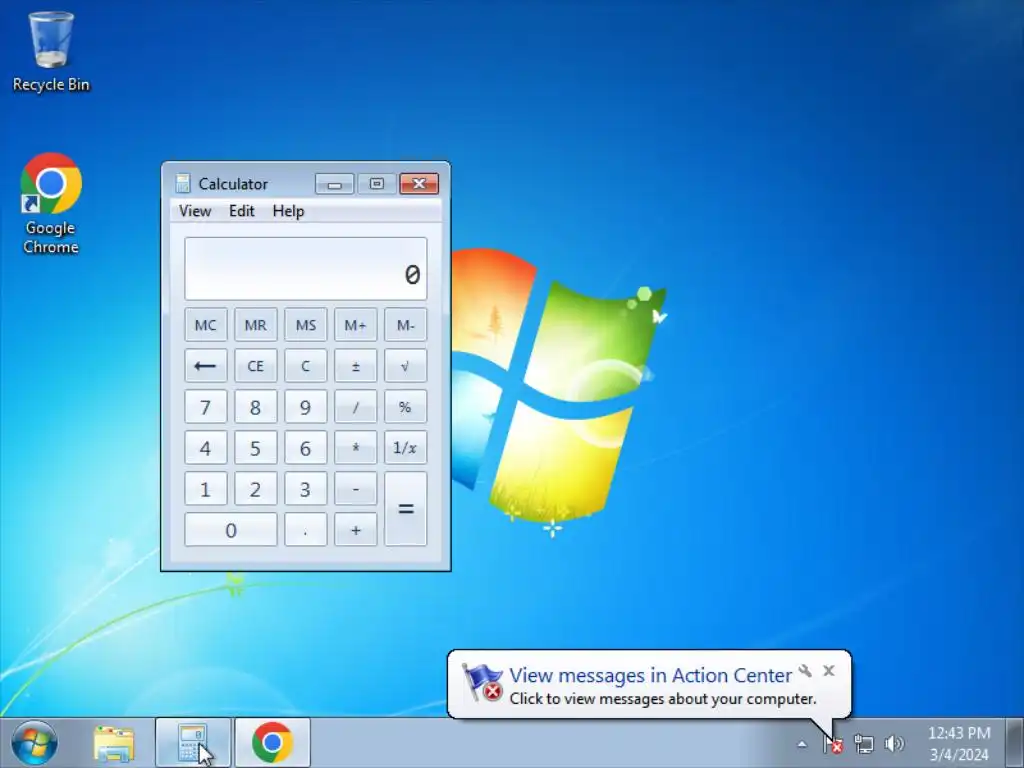Open the volume speaker tray icon
1024x768 pixels.
[894, 744]
